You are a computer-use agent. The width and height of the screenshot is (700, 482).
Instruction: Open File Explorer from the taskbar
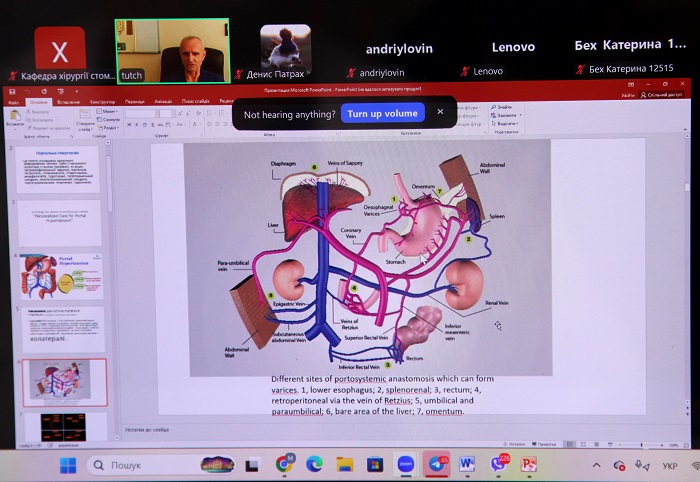tap(345, 464)
